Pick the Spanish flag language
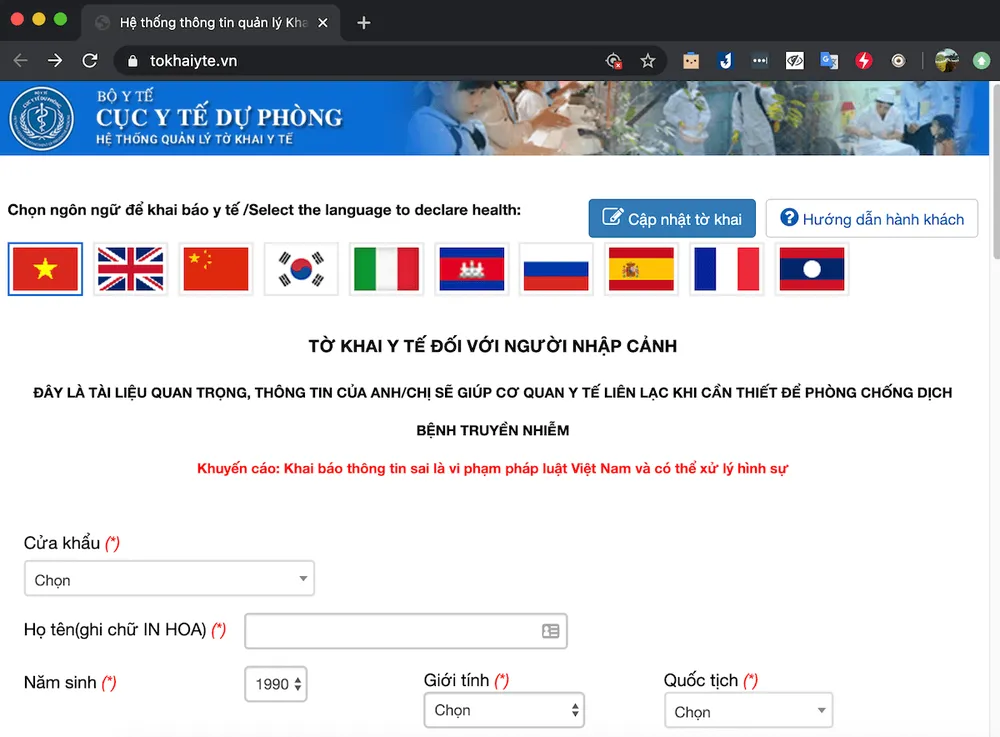Image resolution: width=1000 pixels, height=737 pixels. point(641,269)
